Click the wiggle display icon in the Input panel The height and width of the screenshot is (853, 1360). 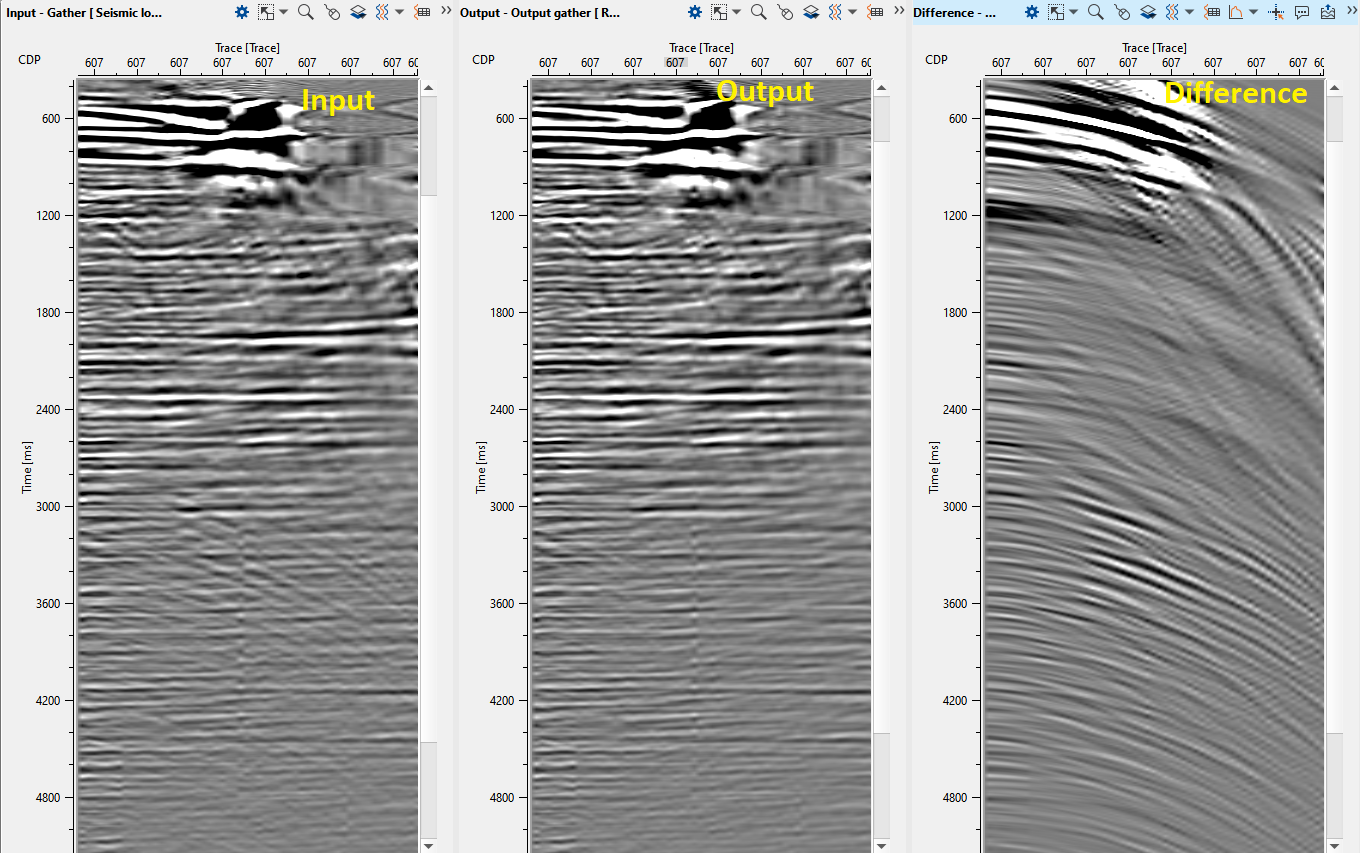pyautogui.click(x=382, y=12)
